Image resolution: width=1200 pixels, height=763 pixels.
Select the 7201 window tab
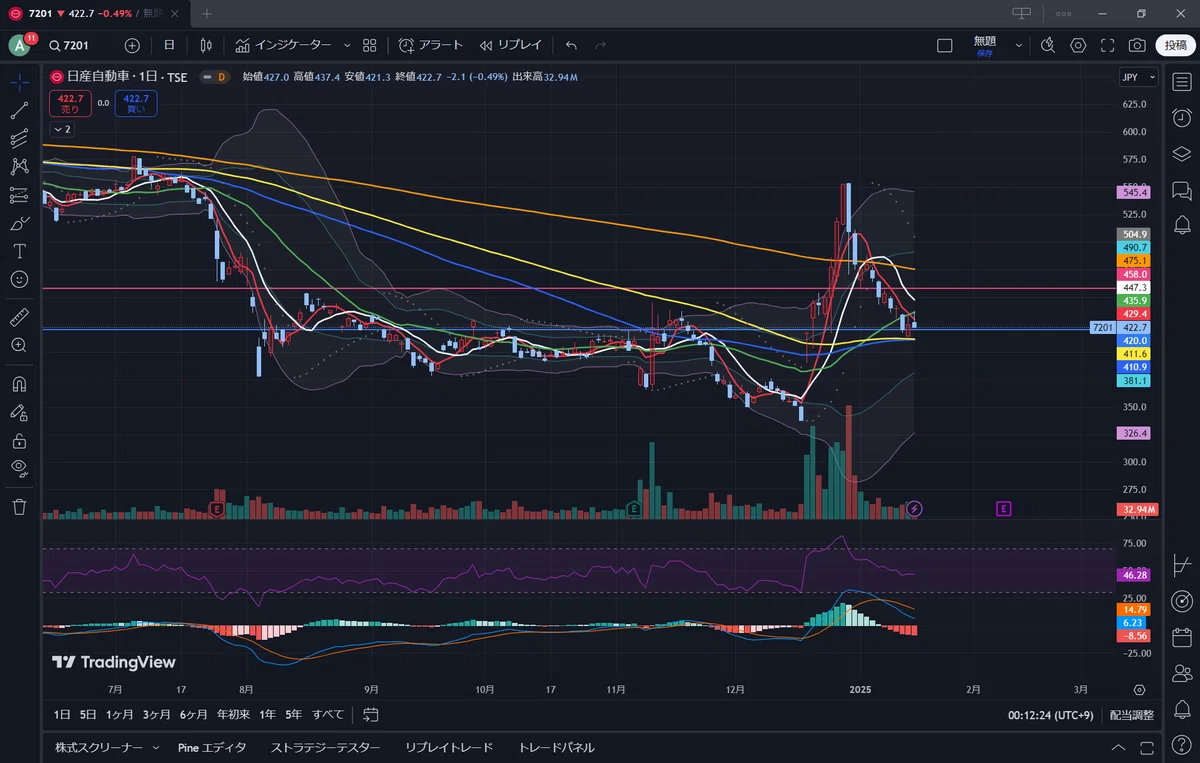(x=95, y=13)
